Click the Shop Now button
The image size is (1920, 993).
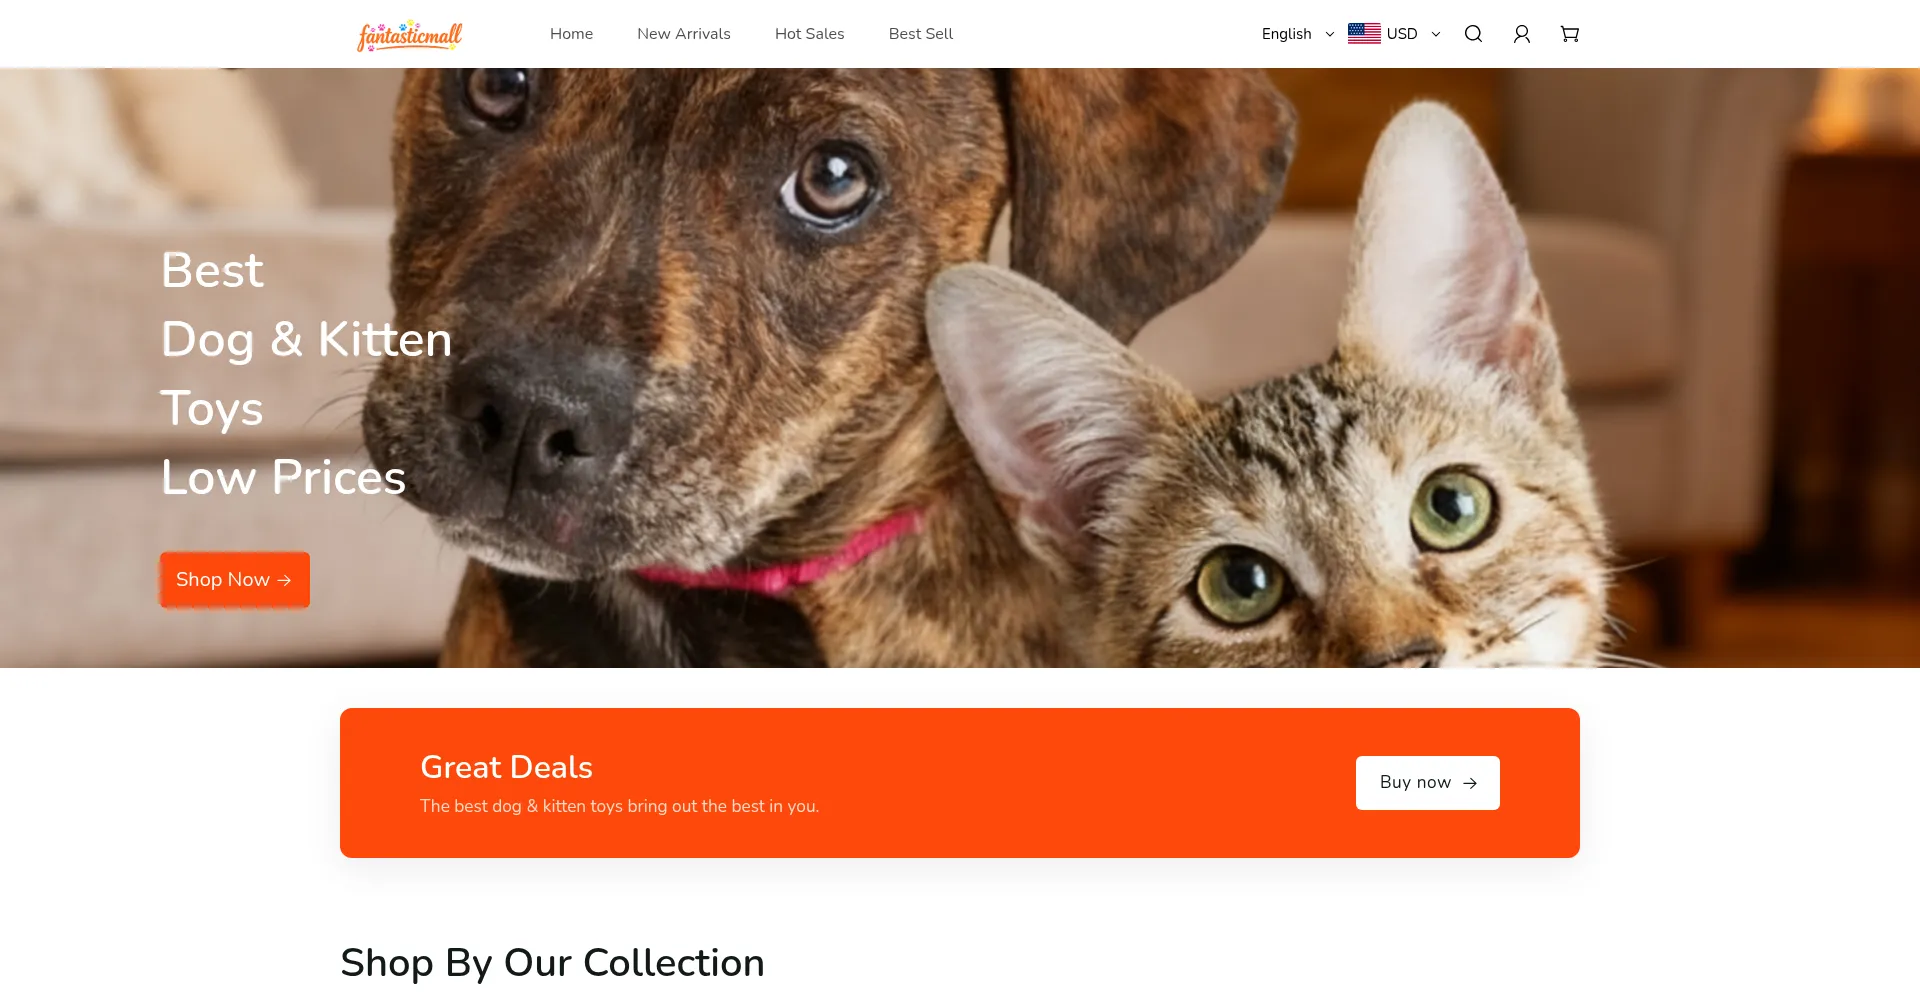coord(235,580)
